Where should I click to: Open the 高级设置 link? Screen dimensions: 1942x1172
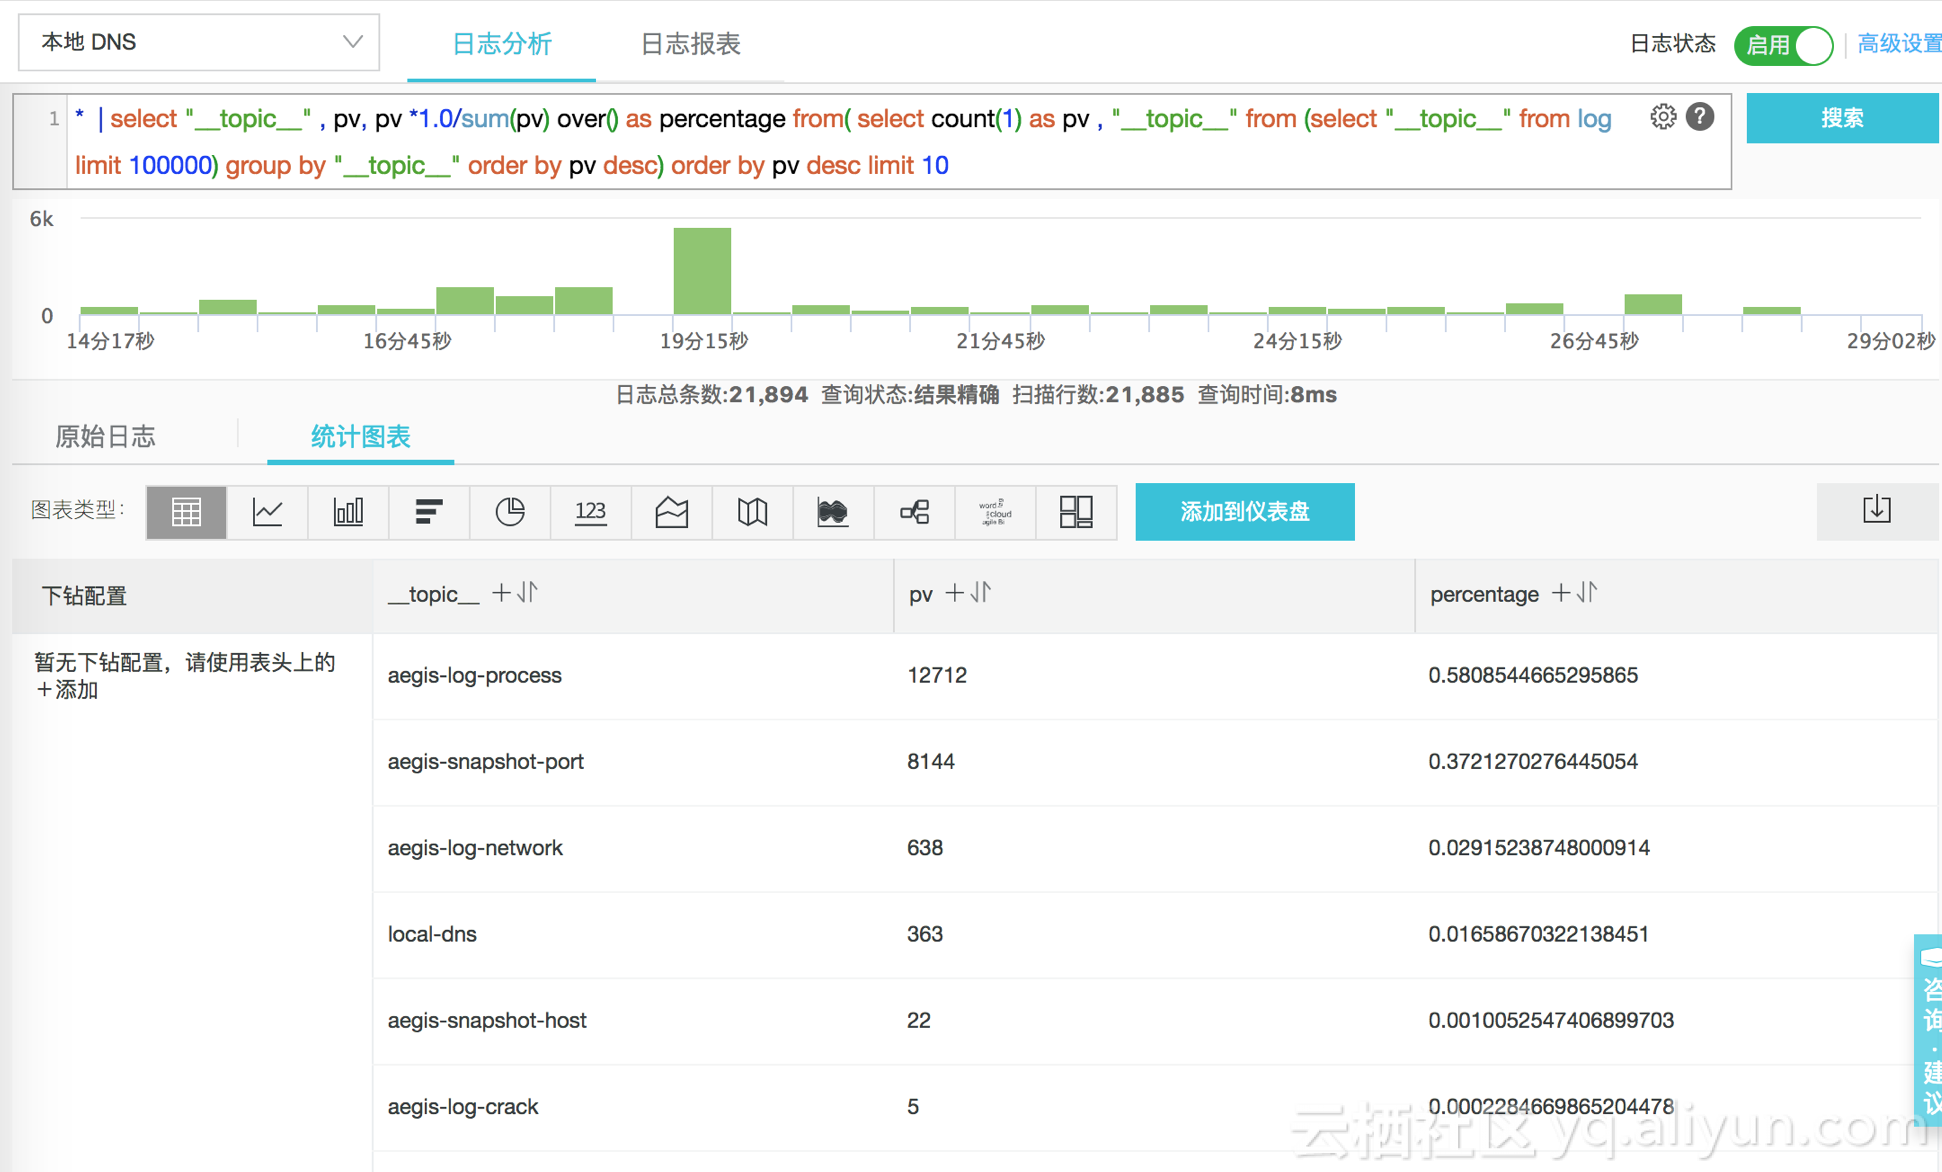1899,44
